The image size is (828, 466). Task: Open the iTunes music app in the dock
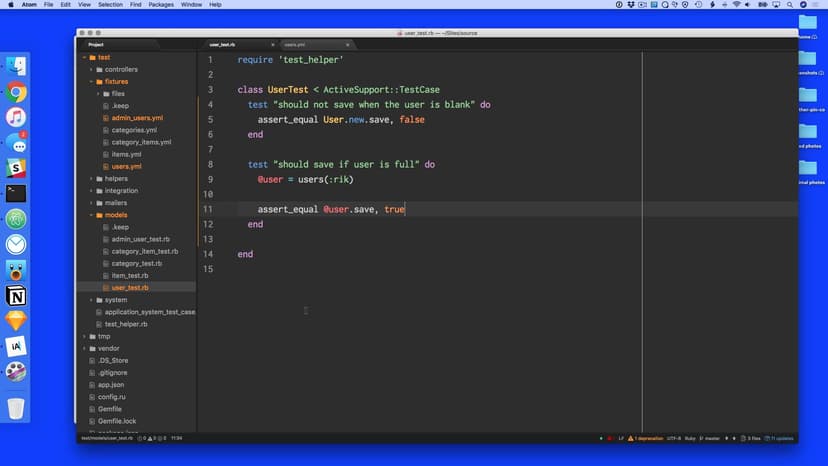[x=16, y=118]
